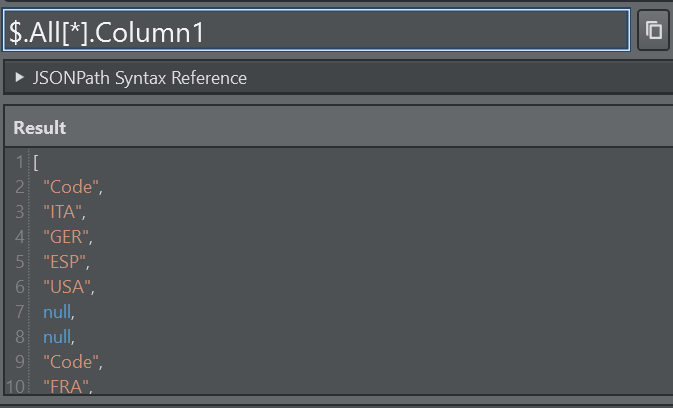The width and height of the screenshot is (673, 408).
Task: Click the null value on line 7
Action: tap(57, 312)
